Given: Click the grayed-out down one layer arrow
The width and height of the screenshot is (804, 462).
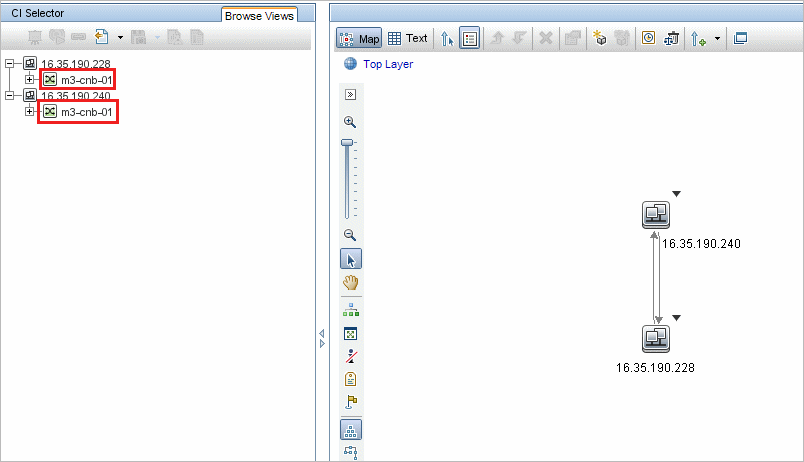Looking at the screenshot, I should [519, 38].
